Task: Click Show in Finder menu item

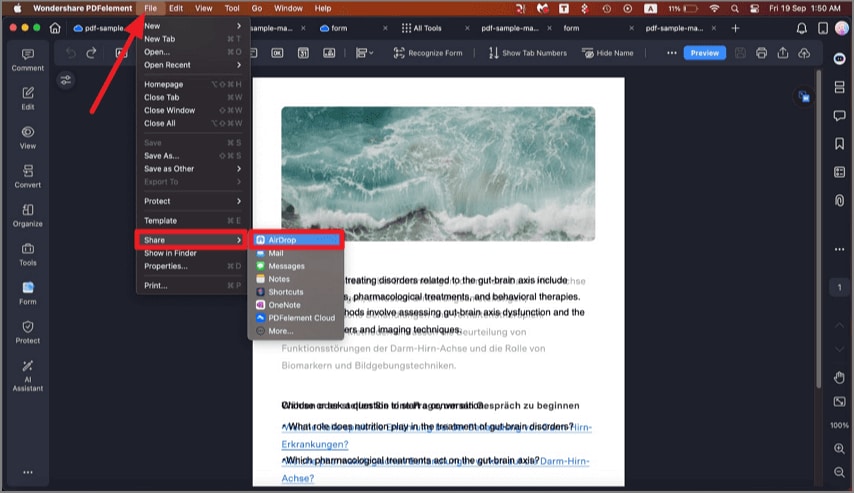Action: [192, 253]
